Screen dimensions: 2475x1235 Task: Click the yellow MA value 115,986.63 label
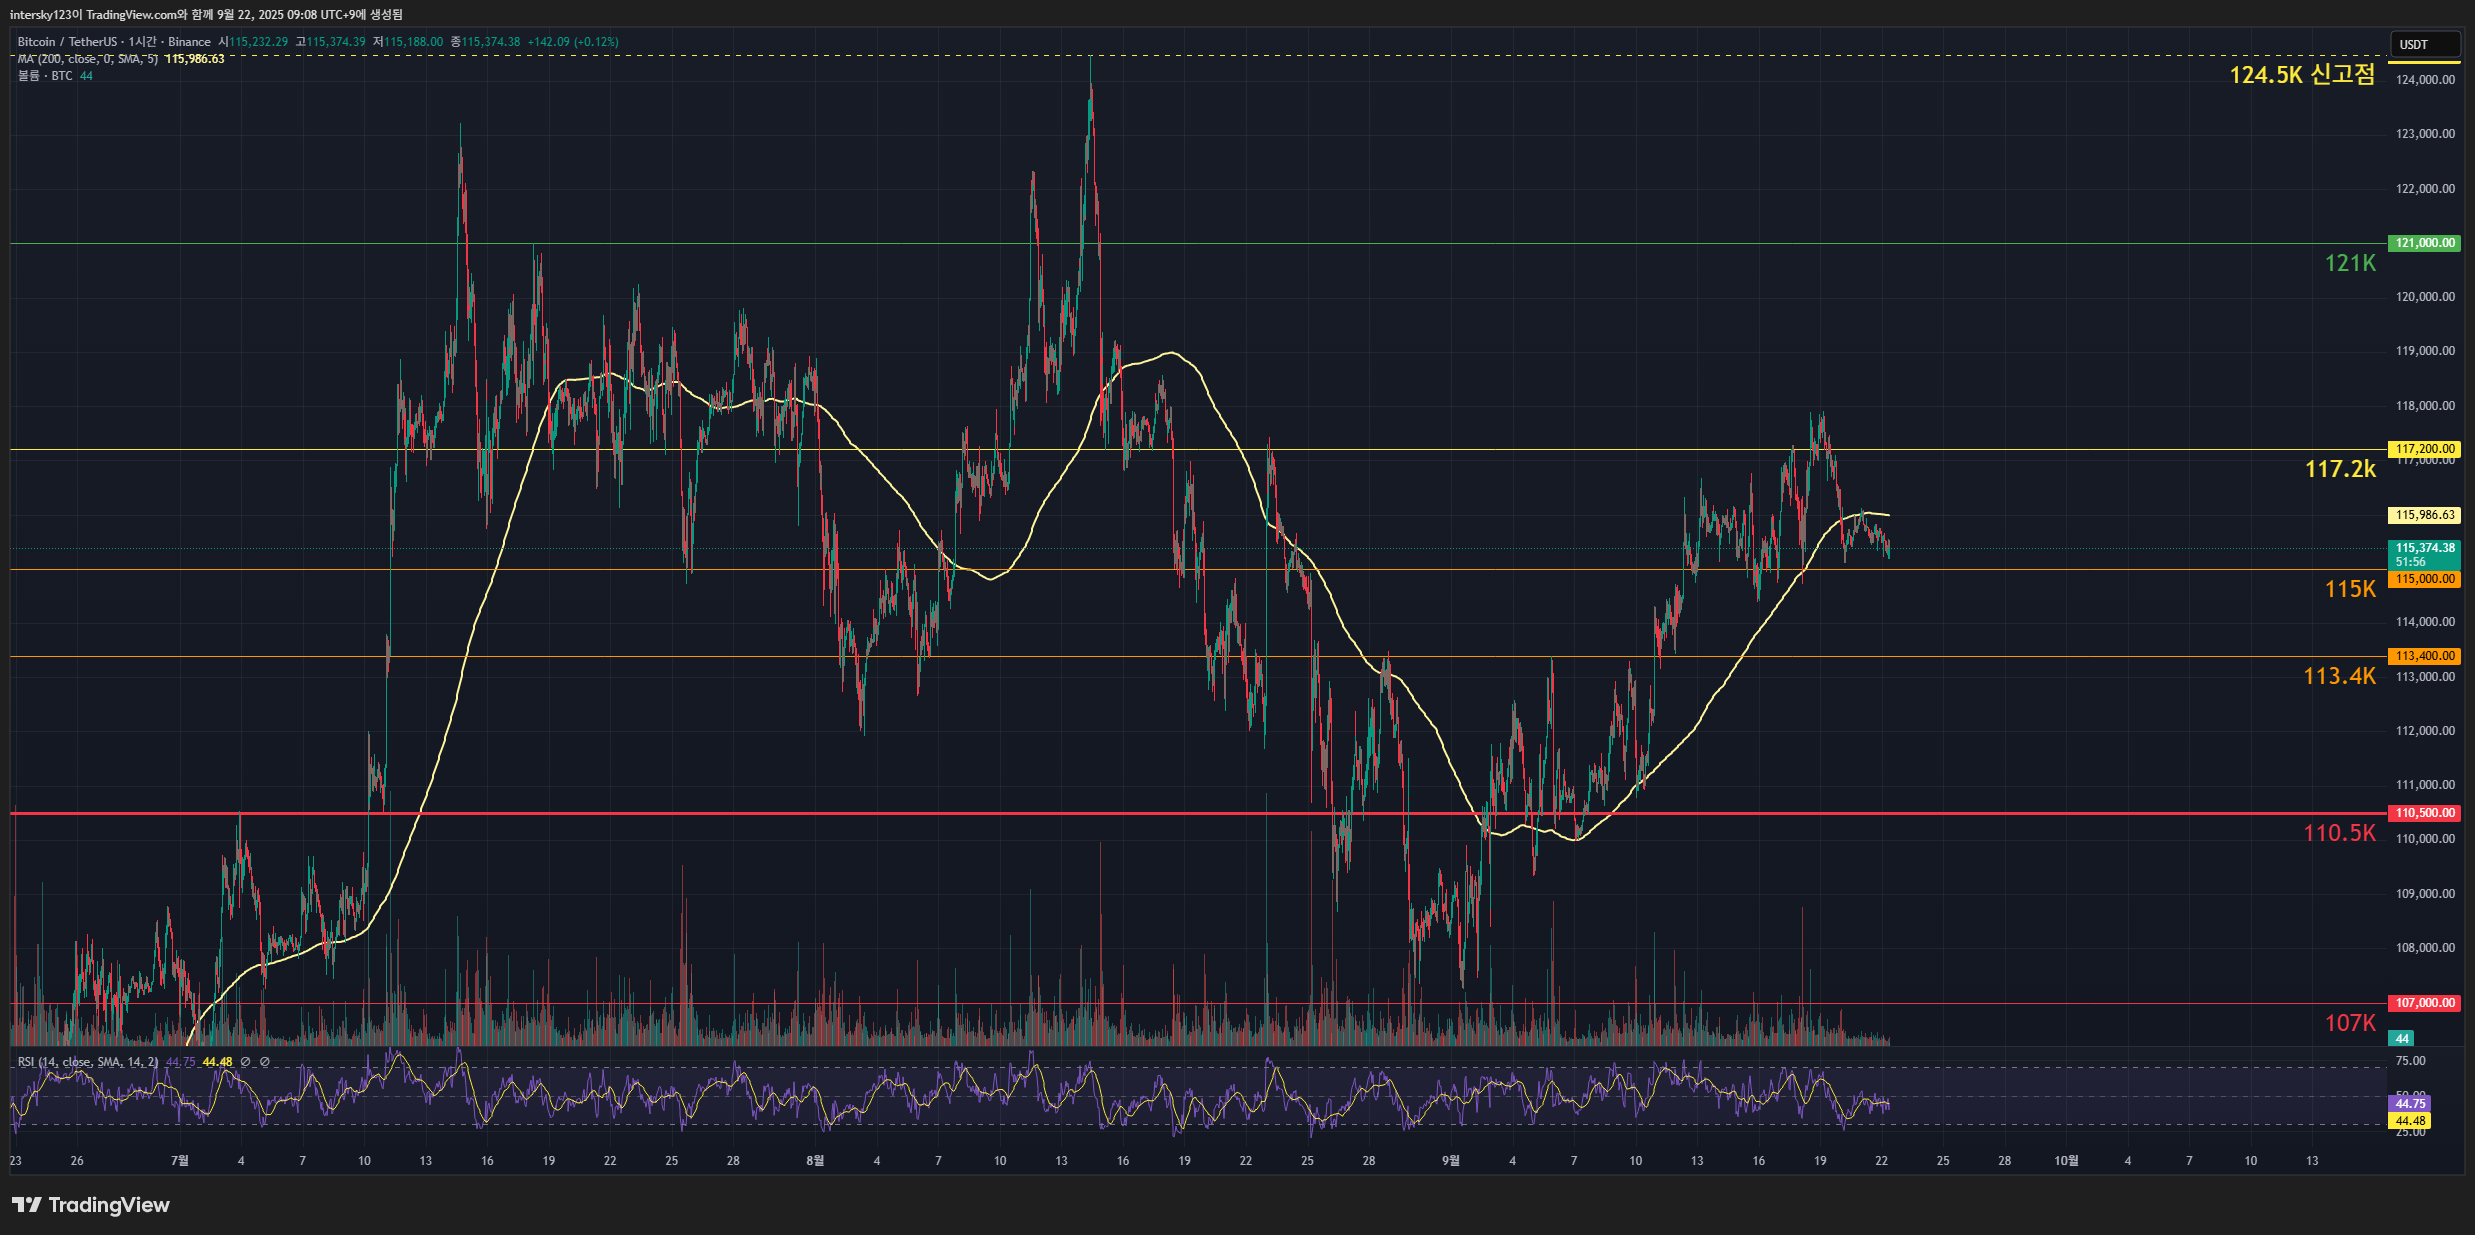click(x=2424, y=515)
